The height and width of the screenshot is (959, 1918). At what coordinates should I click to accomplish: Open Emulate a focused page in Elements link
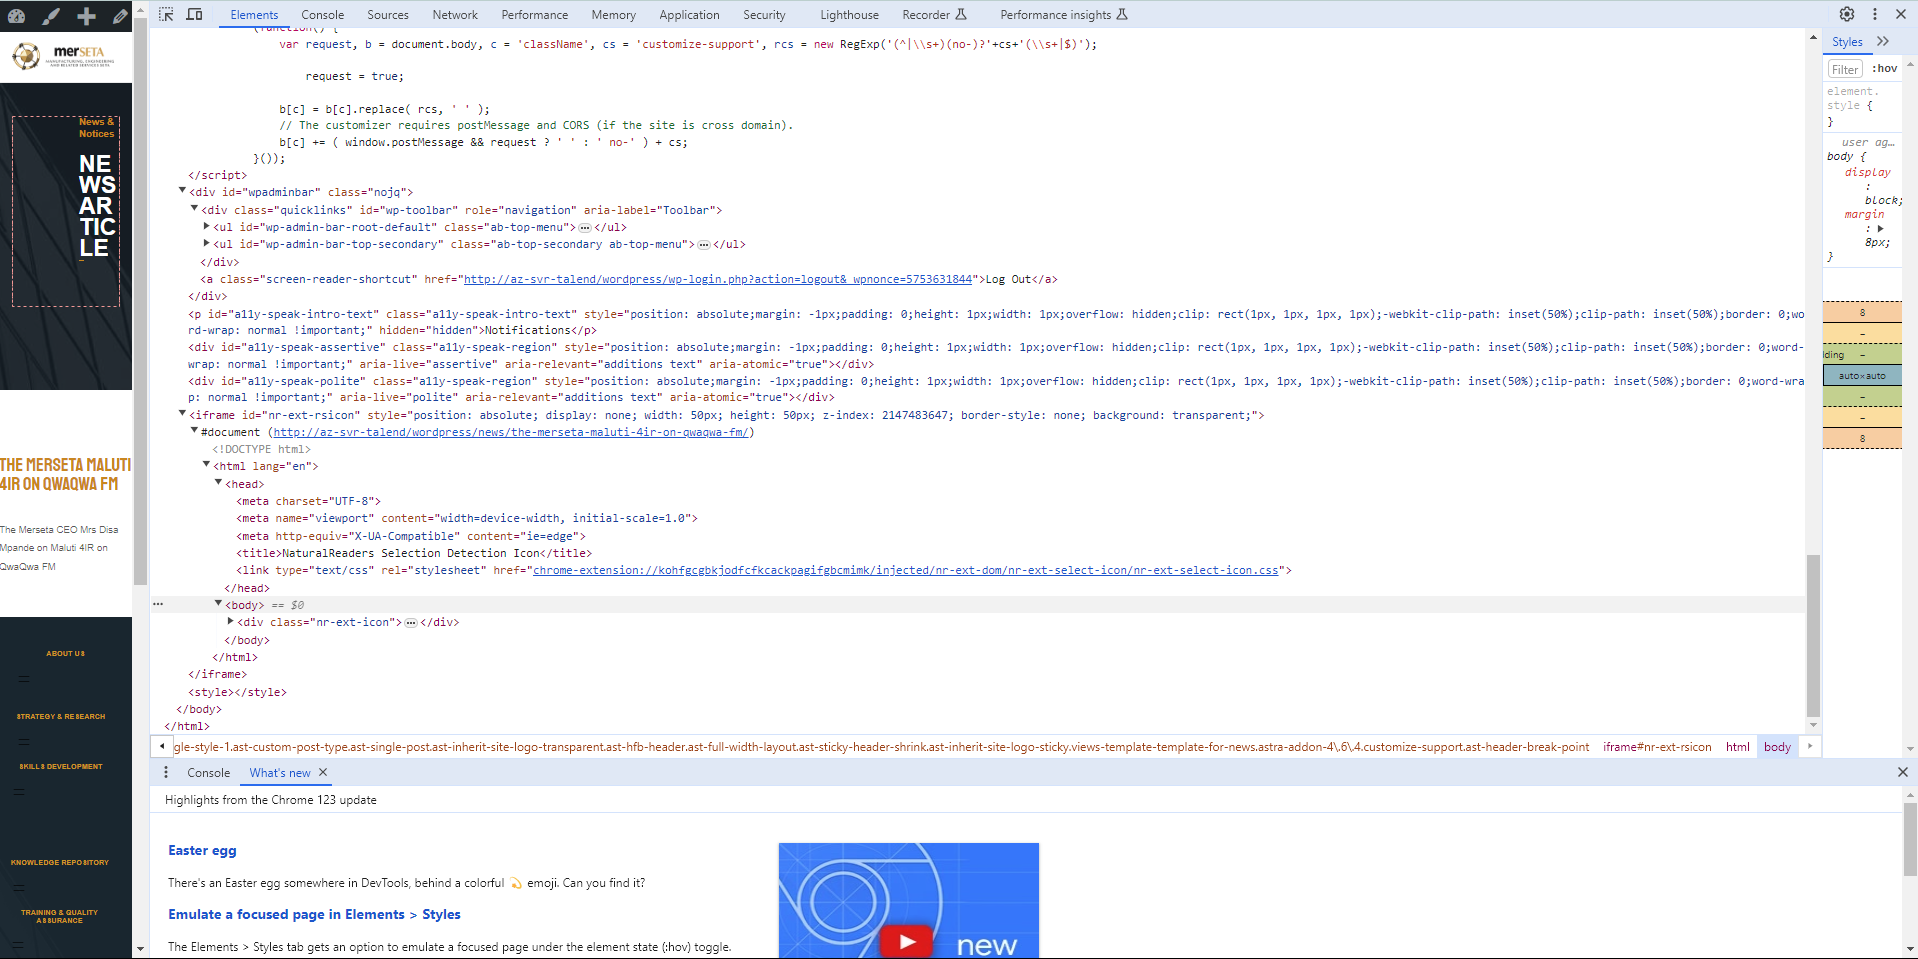point(314,914)
